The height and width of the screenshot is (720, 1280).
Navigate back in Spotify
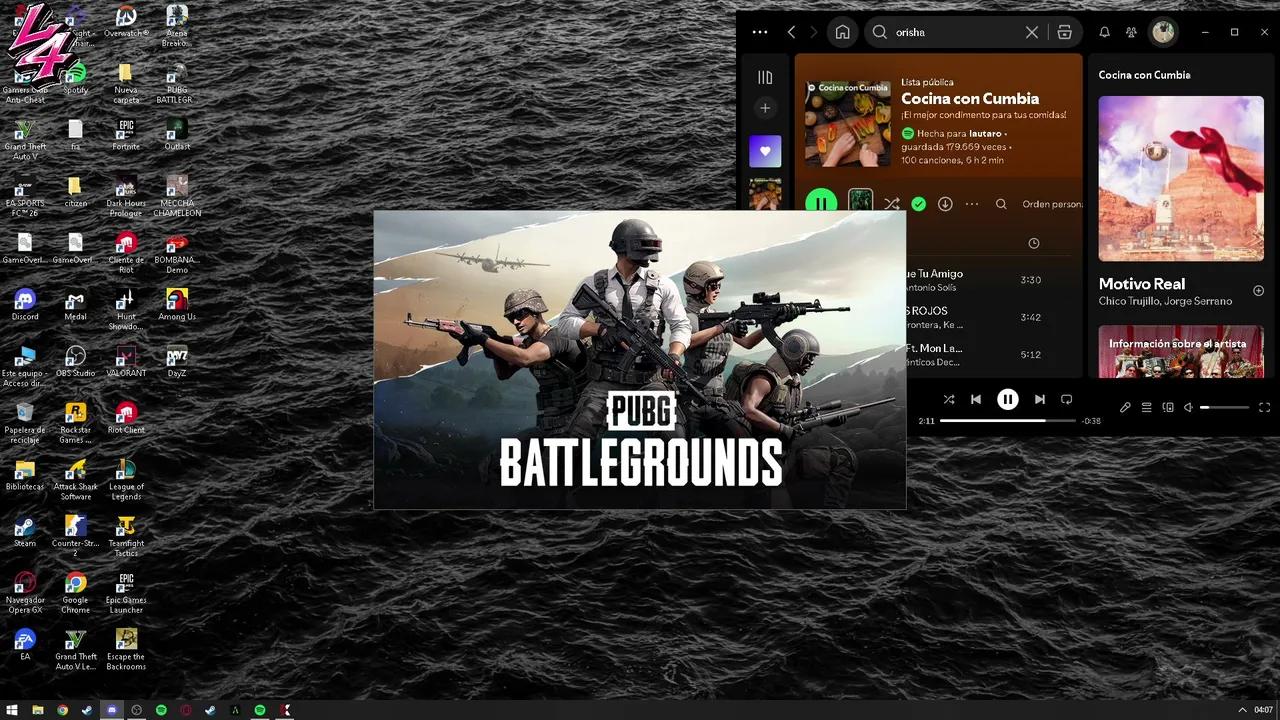coord(791,32)
